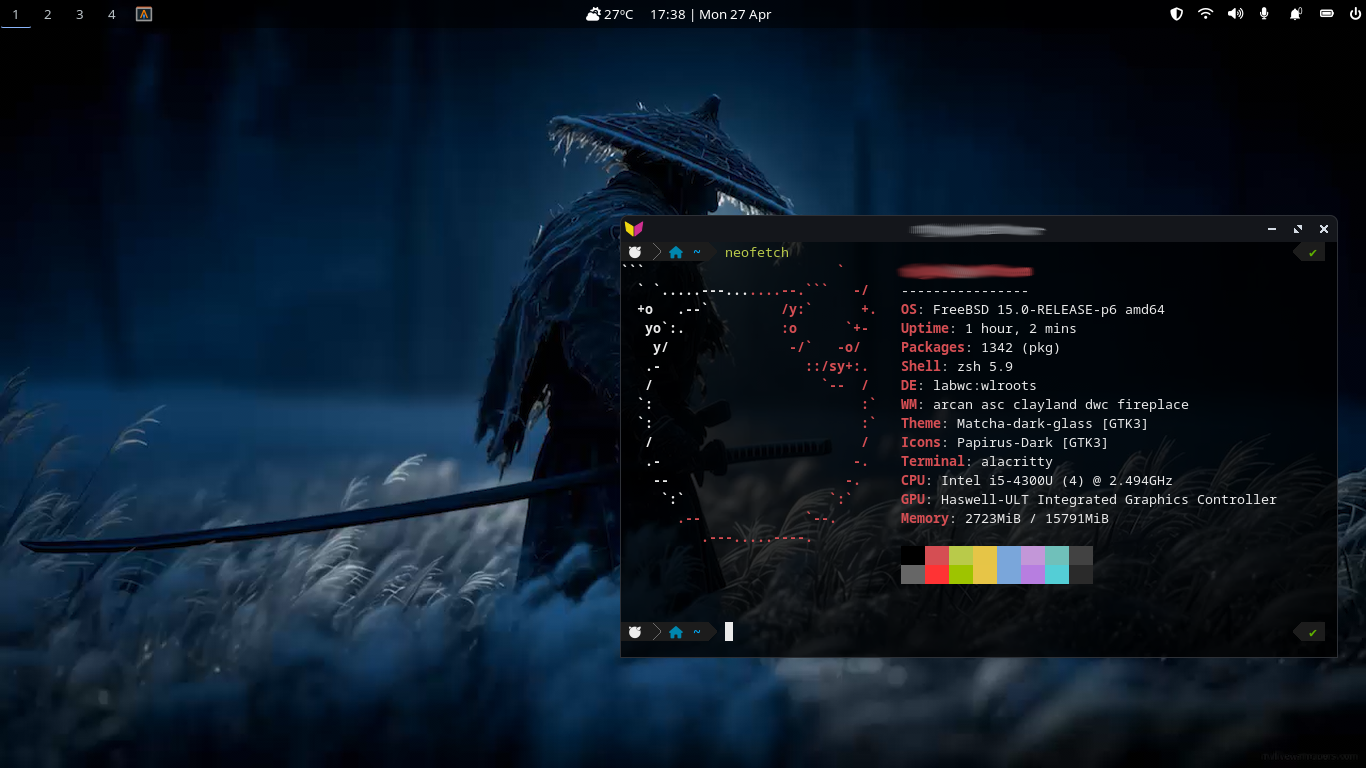The image size is (1366, 768).
Task: Open the network Wi-Fi indicator
Action: pyautogui.click(x=1206, y=14)
